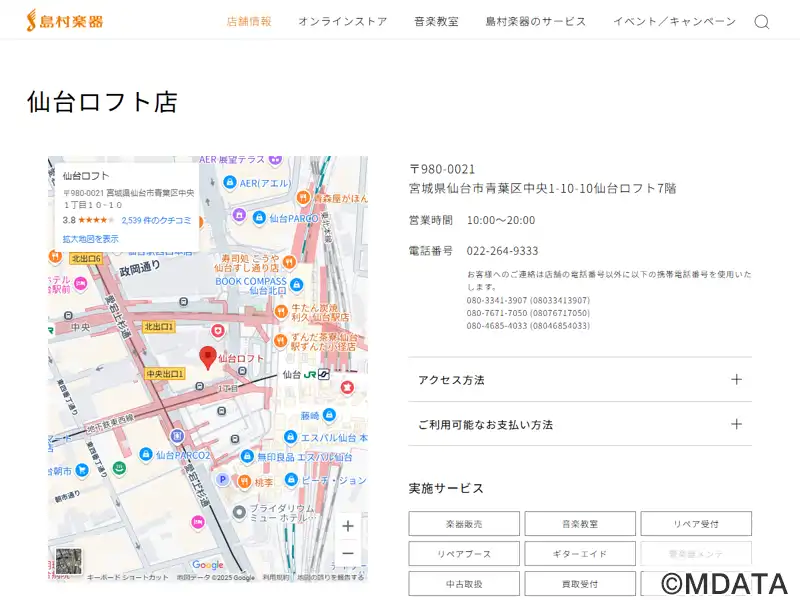Screen dimensions: 800x600
Task: Click the 桃李 restaurant marker
Action: click(x=244, y=481)
